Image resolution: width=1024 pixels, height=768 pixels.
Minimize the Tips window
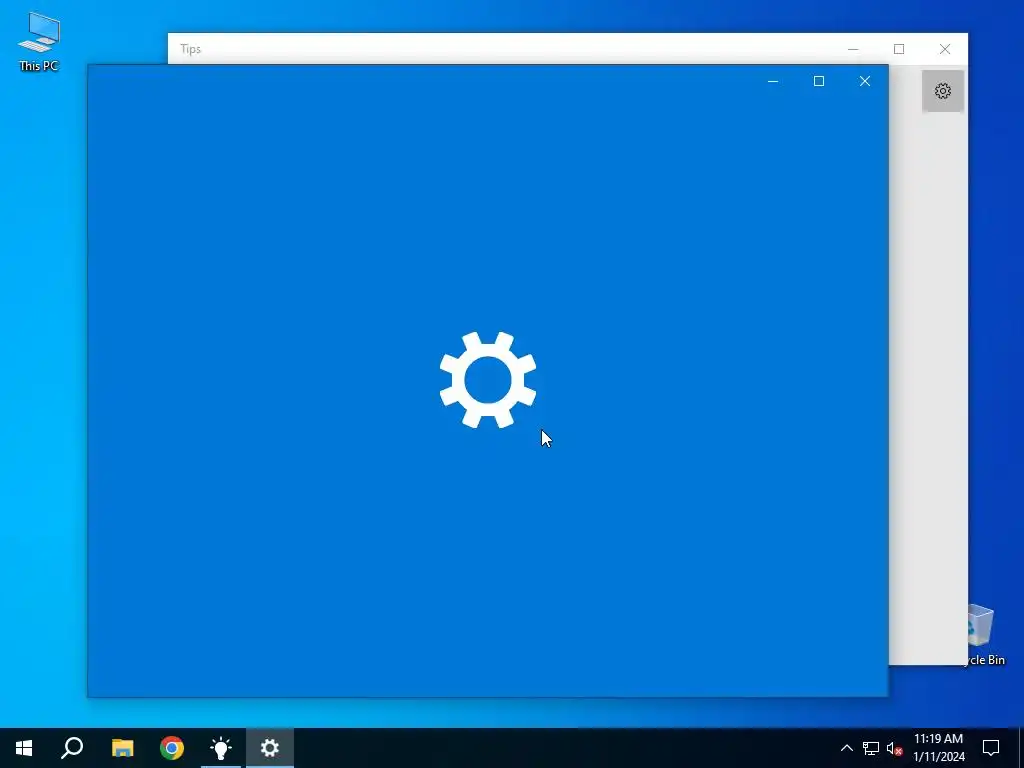pyautogui.click(x=853, y=49)
